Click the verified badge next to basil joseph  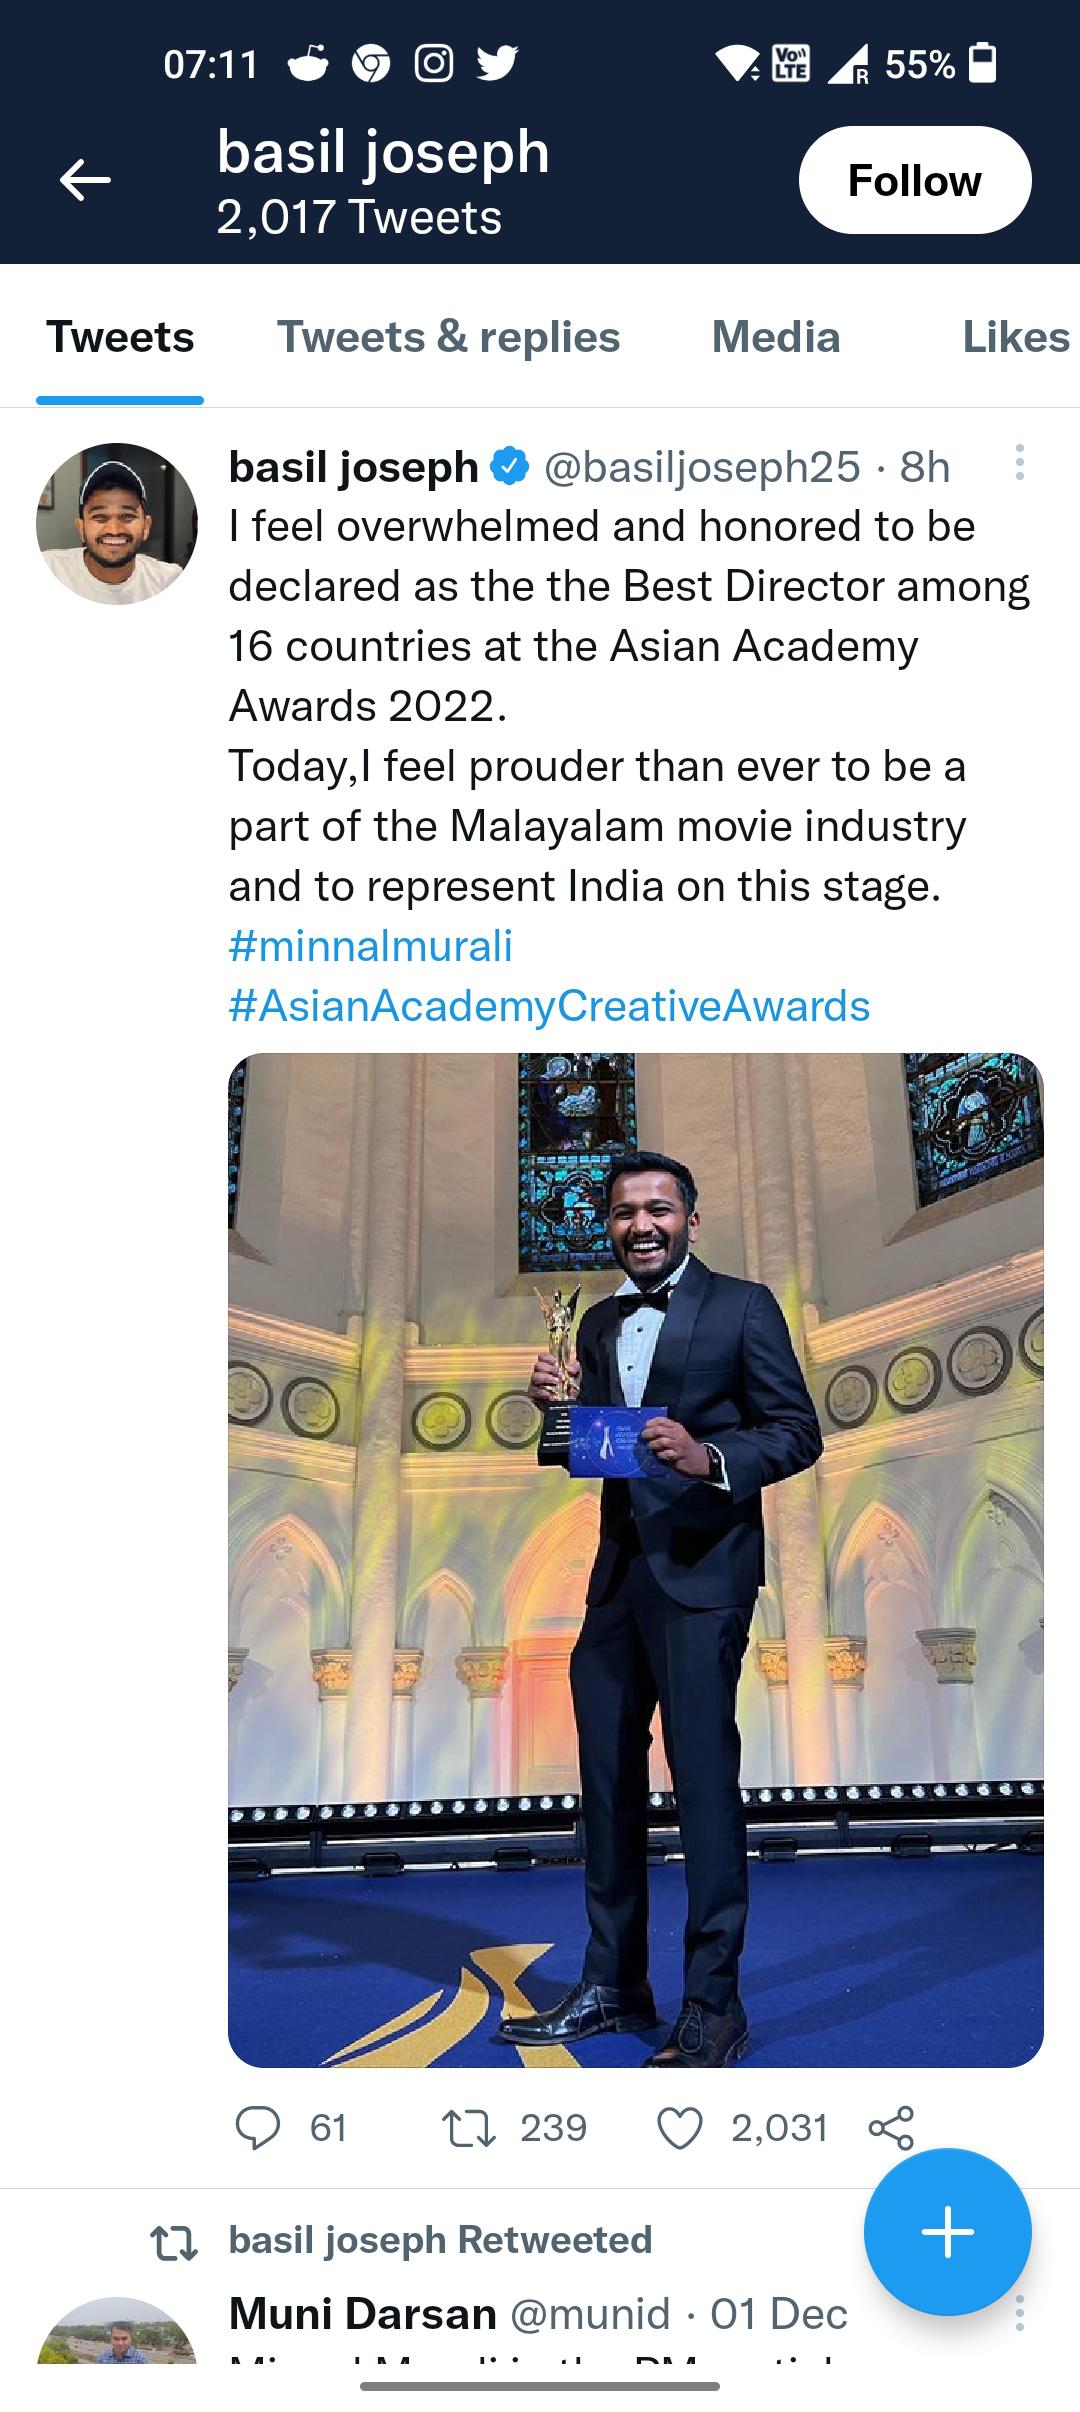point(508,466)
